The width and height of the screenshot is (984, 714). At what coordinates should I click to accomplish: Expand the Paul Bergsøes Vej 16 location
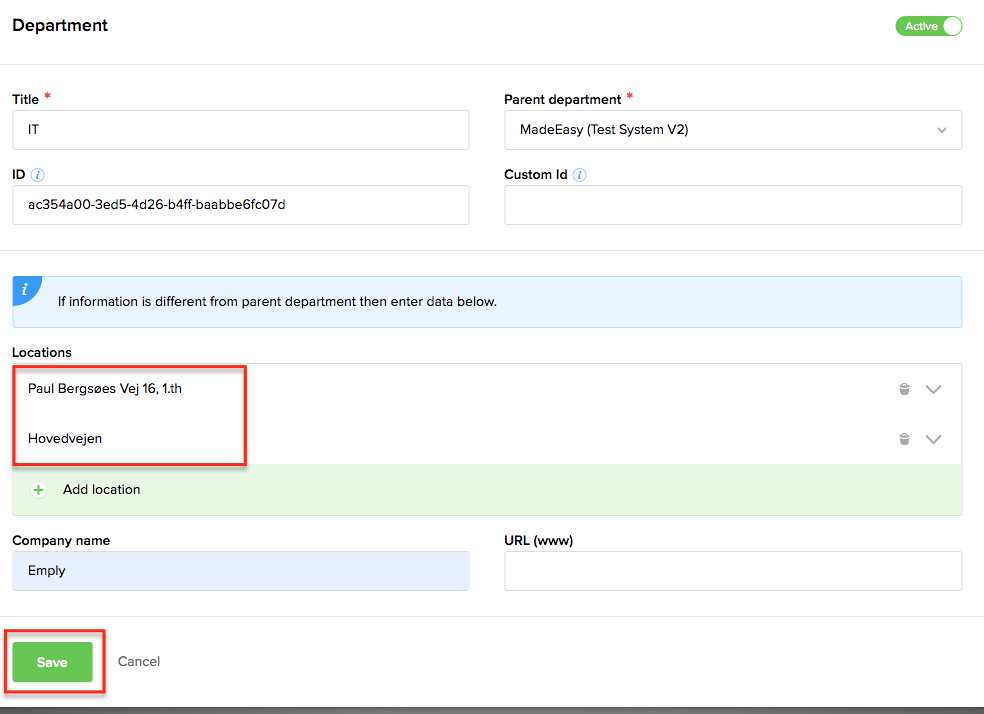[933, 389]
